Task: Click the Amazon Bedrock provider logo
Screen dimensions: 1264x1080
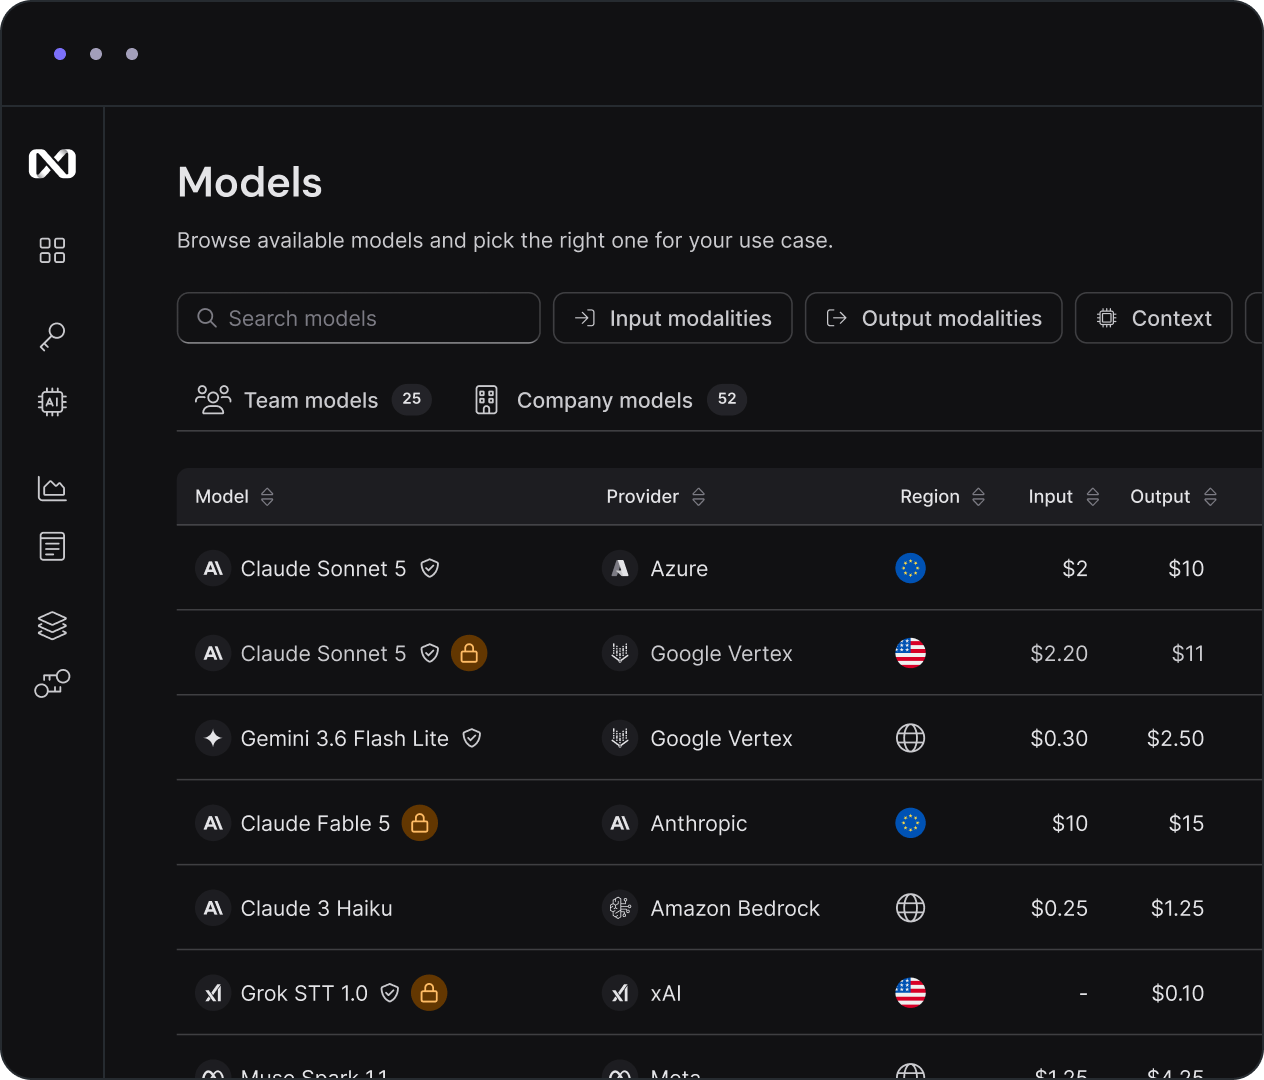Action: (620, 908)
